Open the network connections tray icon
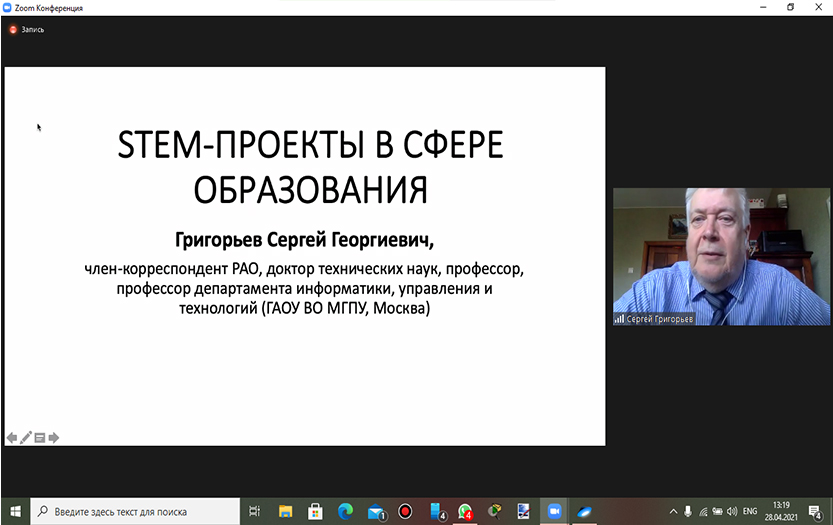Image resolution: width=833 pixels, height=525 pixels. click(703, 510)
